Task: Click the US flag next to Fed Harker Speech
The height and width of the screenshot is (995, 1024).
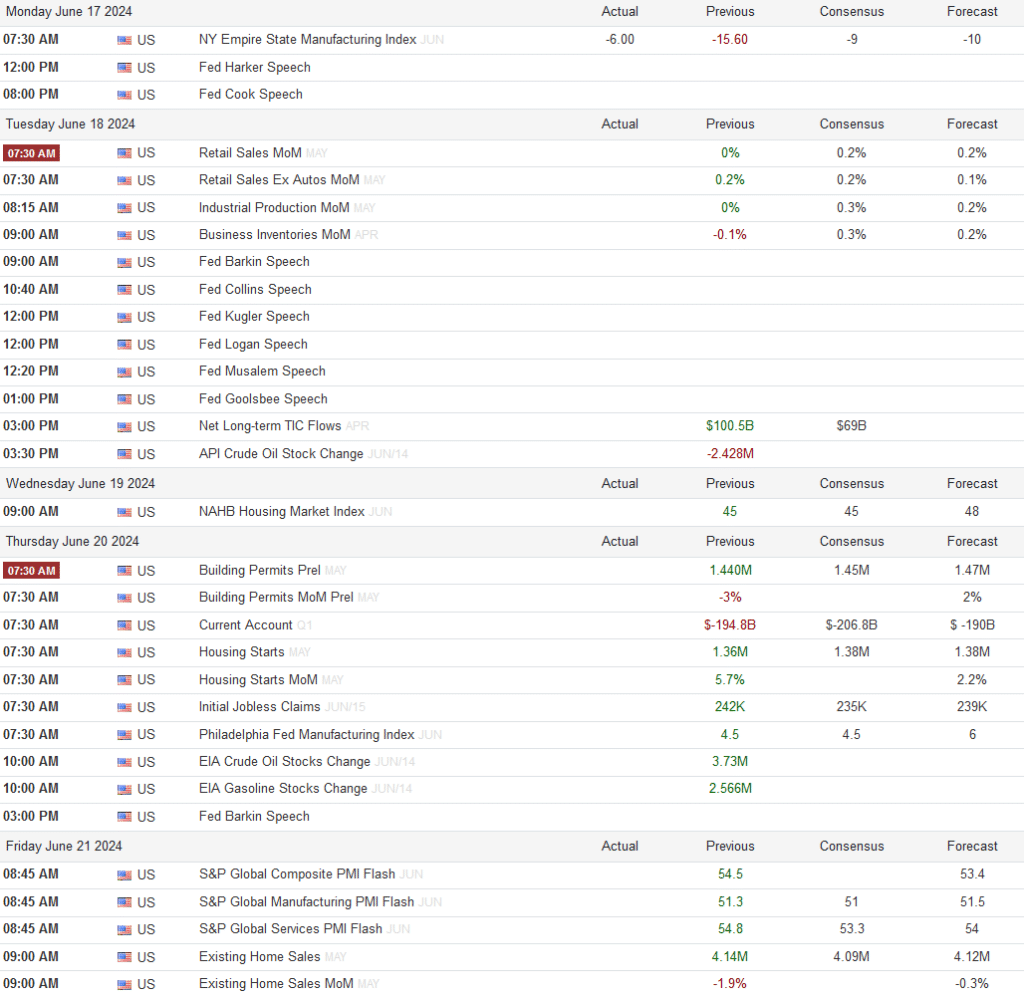Action: coord(124,68)
